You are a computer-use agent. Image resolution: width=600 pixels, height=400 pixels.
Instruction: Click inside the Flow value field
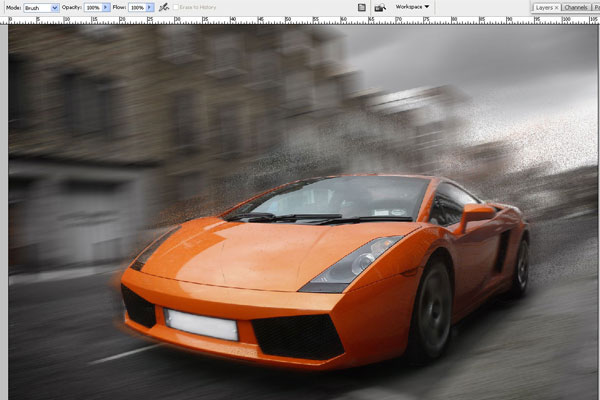click(137, 7)
